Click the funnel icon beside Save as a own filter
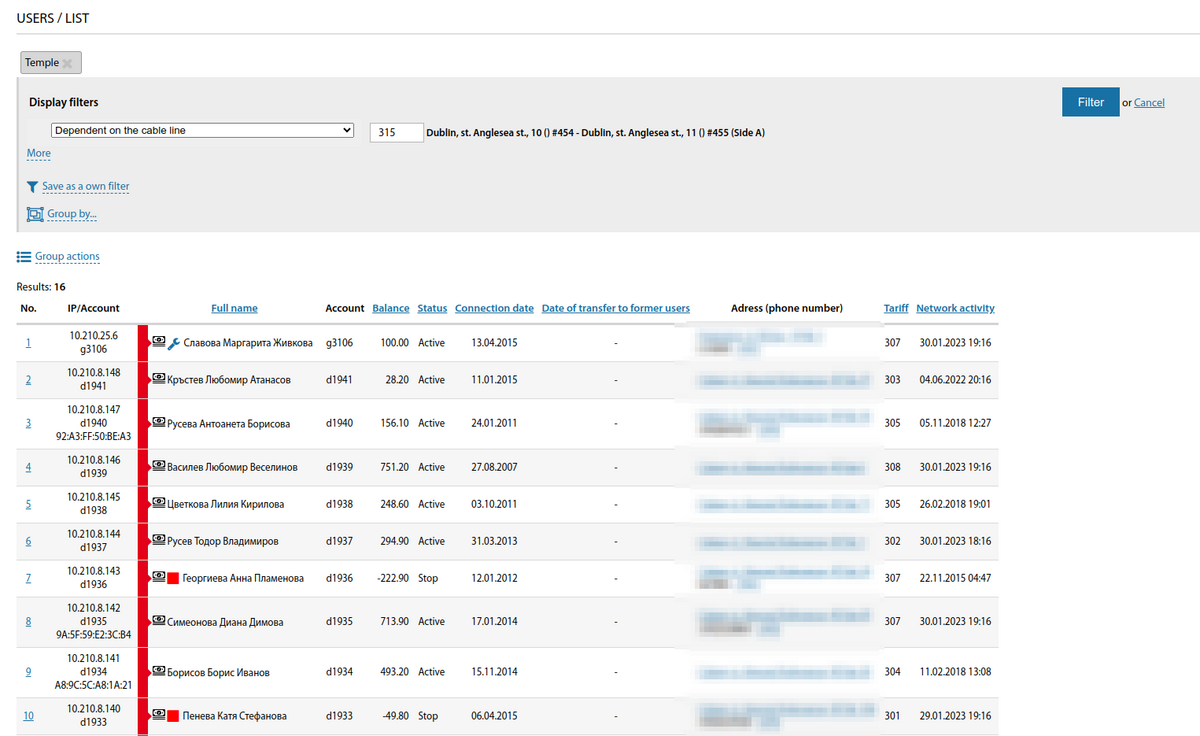Screen dimensions: 1200x736 tap(33, 187)
